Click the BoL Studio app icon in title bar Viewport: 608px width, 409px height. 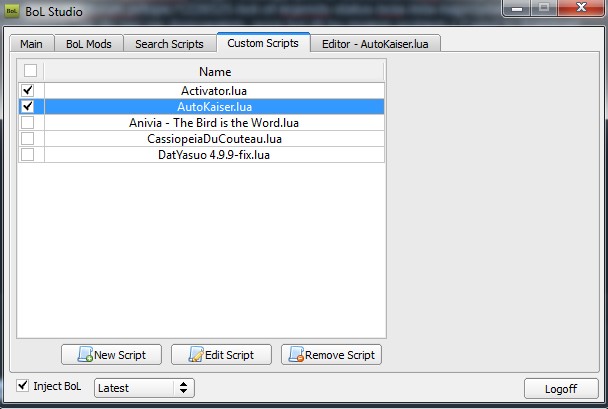[x=12, y=11]
